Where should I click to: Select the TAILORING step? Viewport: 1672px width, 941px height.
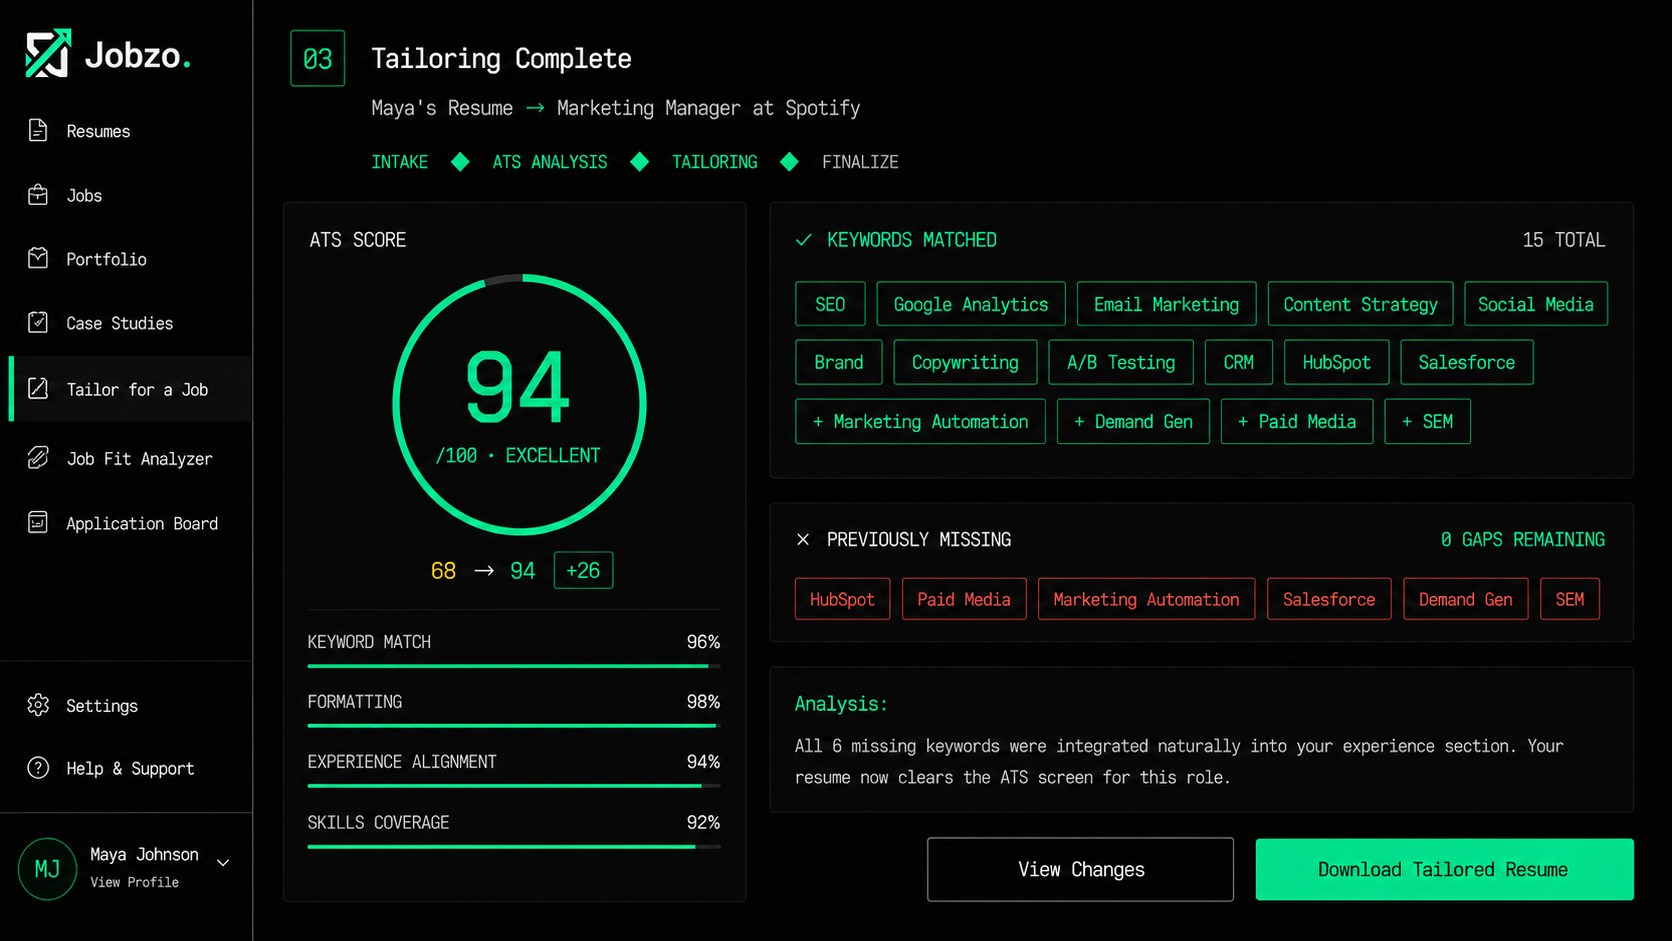coord(715,162)
